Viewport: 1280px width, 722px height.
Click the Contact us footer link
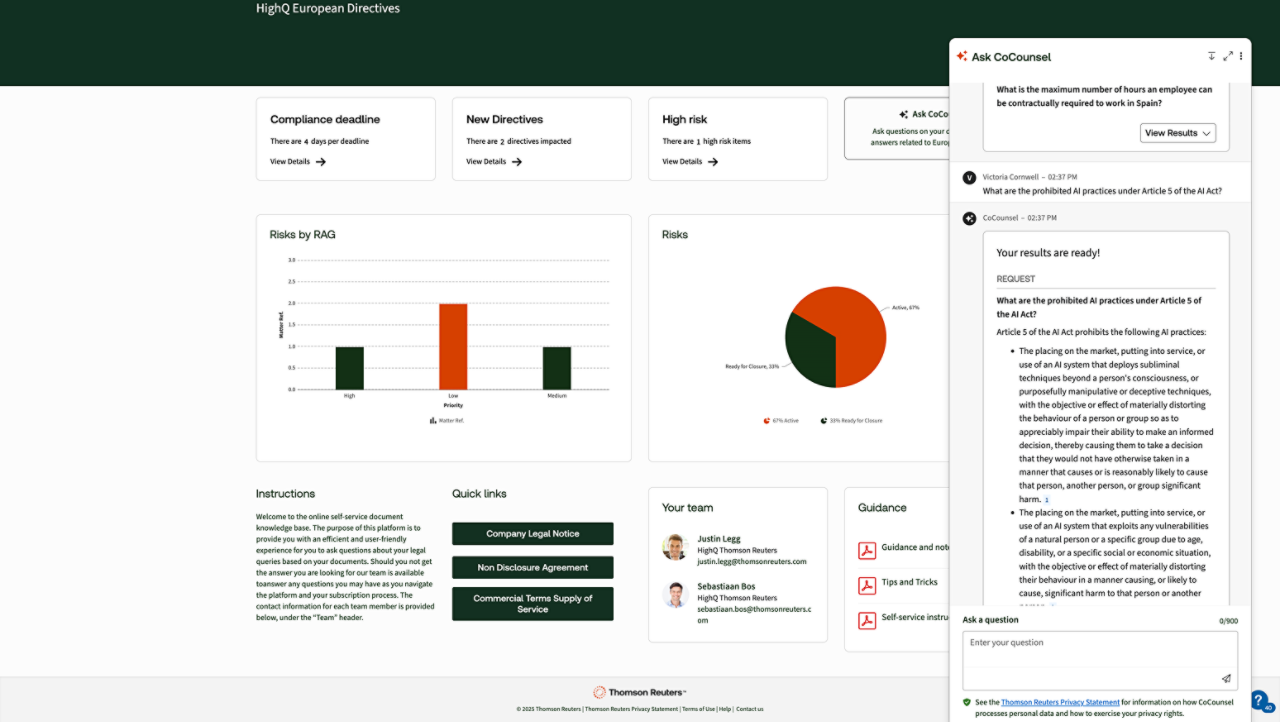coord(750,709)
